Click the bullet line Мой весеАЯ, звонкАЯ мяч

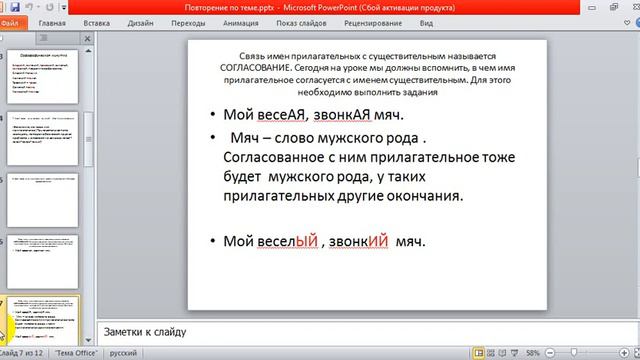pyautogui.click(x=313, y=115)
